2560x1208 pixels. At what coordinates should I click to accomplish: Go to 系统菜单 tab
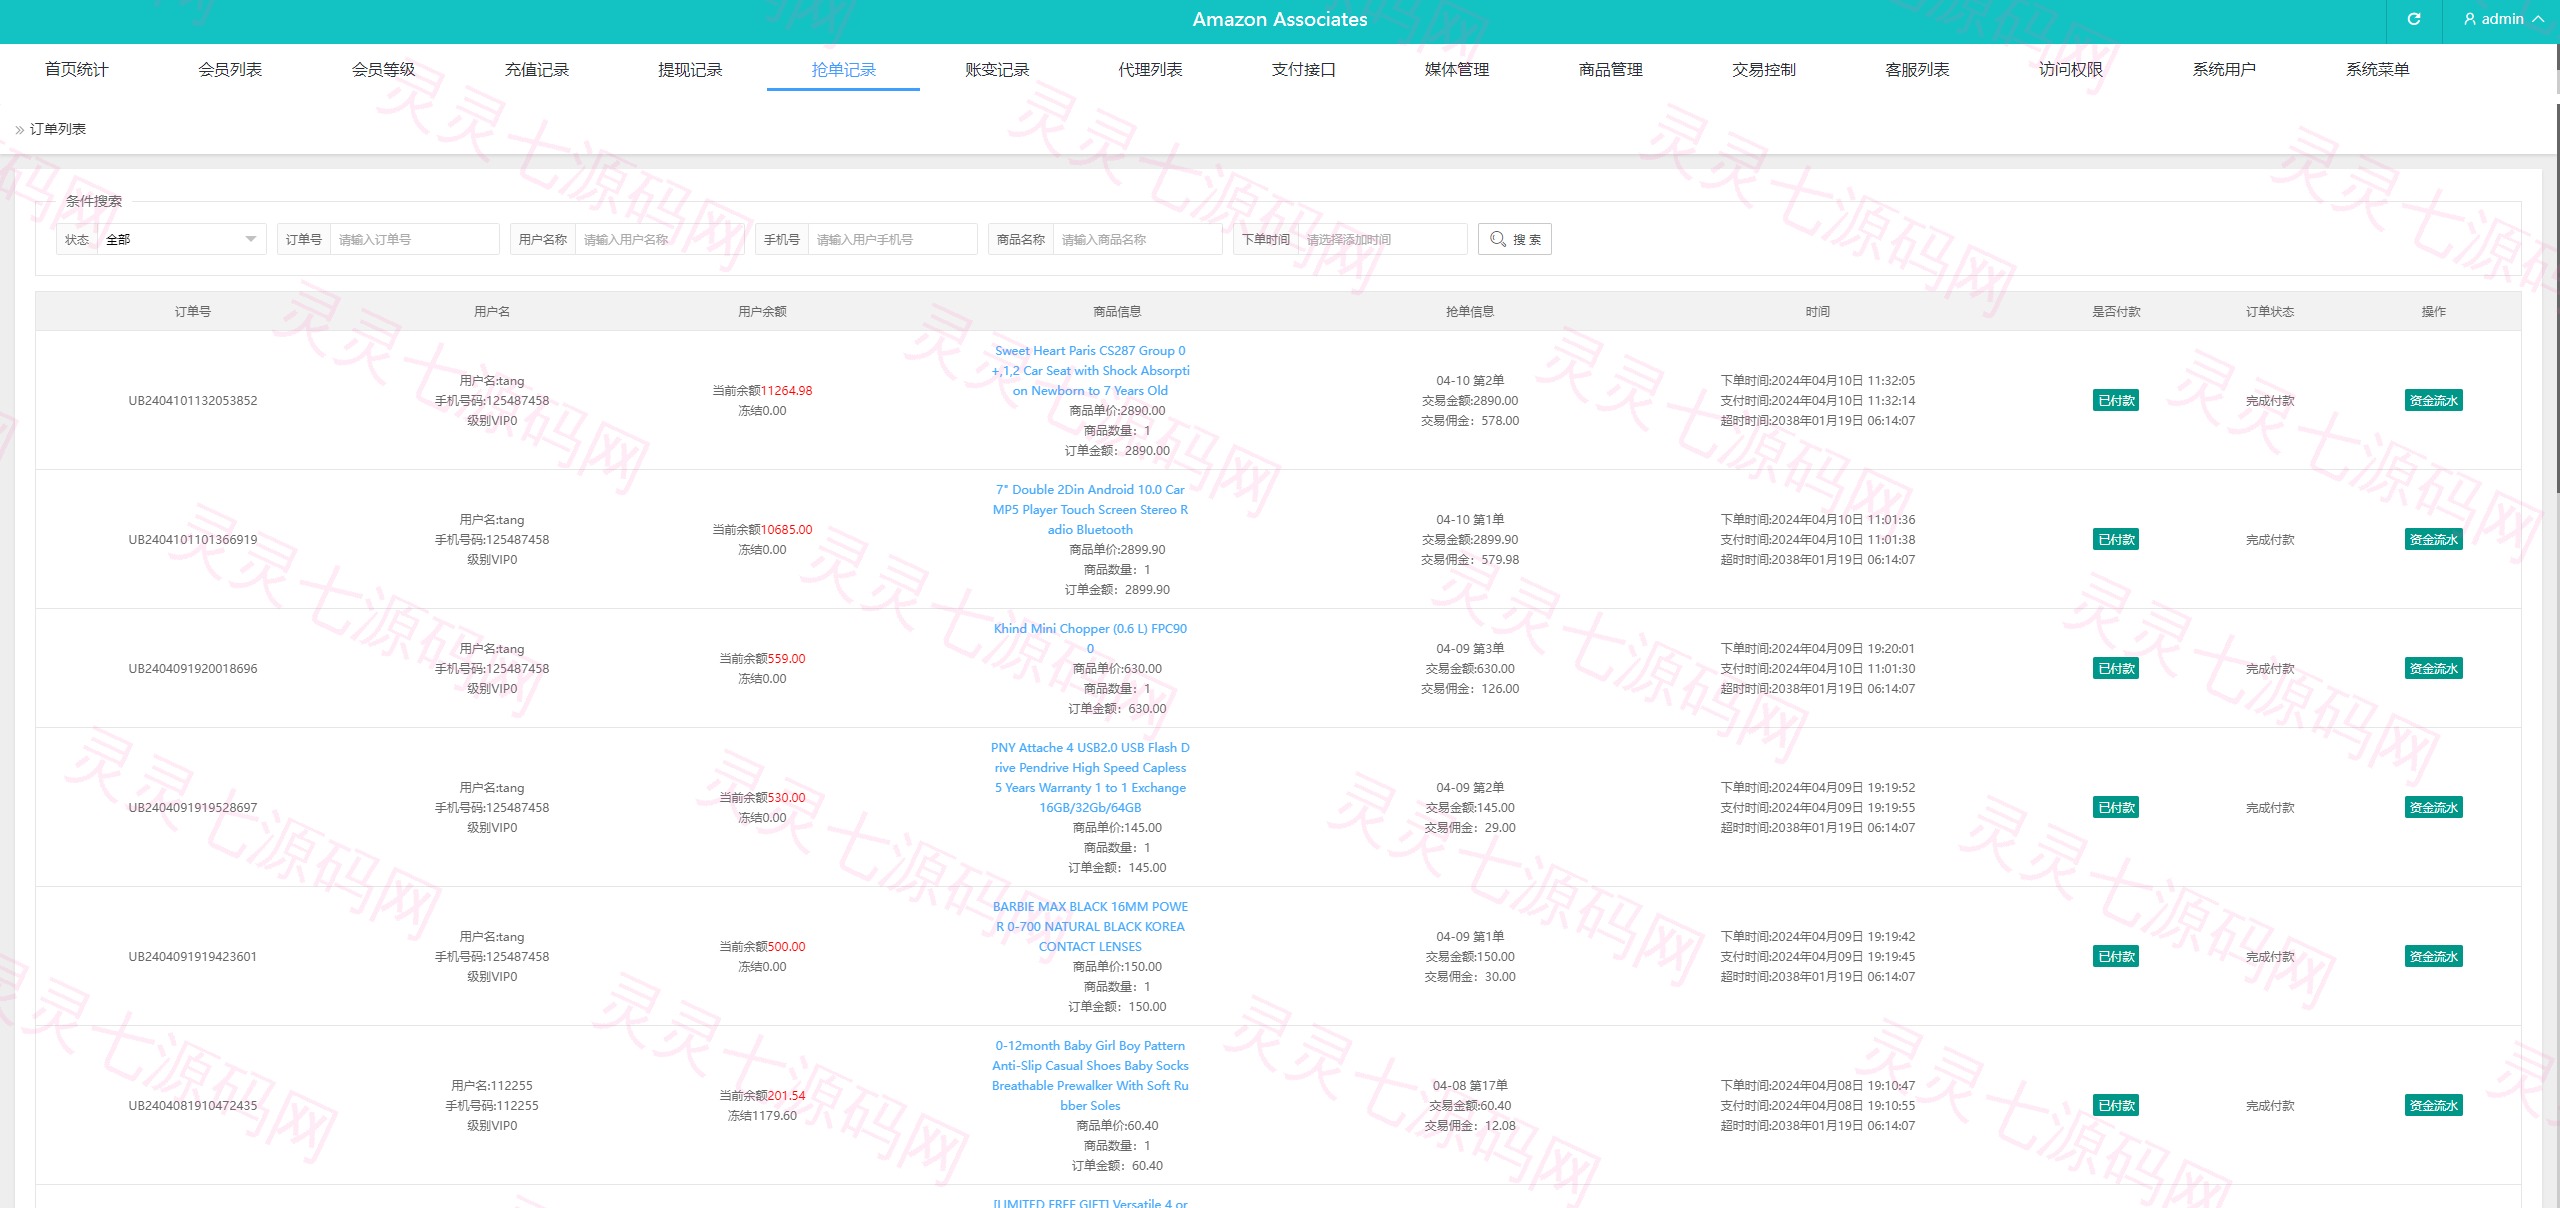click(2378, 69)
